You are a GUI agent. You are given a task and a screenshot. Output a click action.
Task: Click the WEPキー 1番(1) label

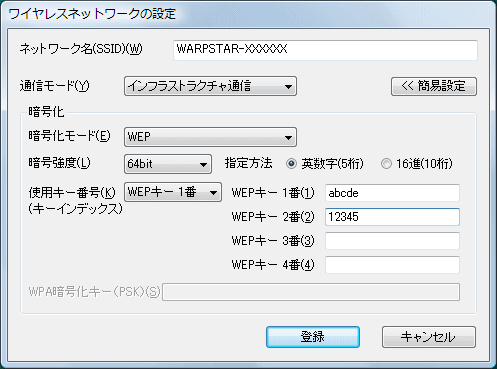pyautogui.click(x=273, y=193)
